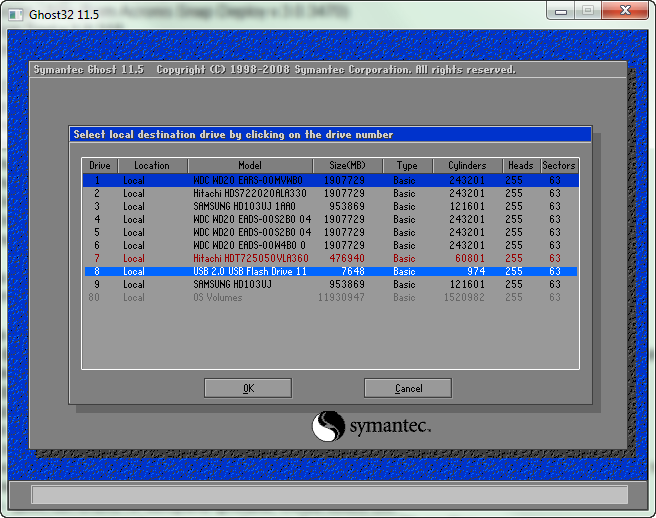This screenshot has height=518, width=656.
Task: Click the Model column header
Action: click(250, 165)
